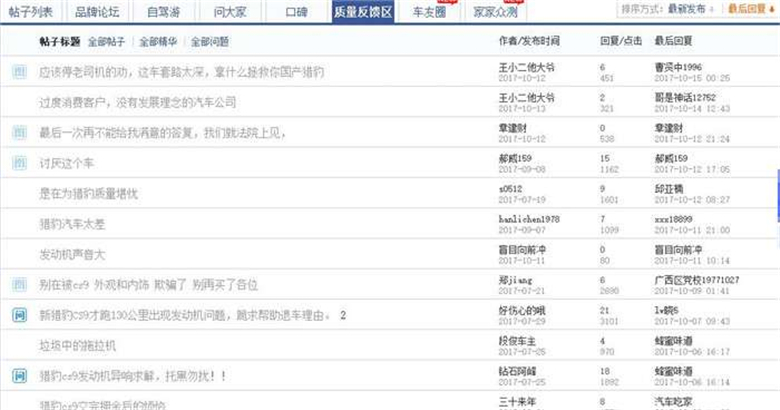Click the question icon beside '猎豹cs9发动机异响求解' post

point(19,376)
